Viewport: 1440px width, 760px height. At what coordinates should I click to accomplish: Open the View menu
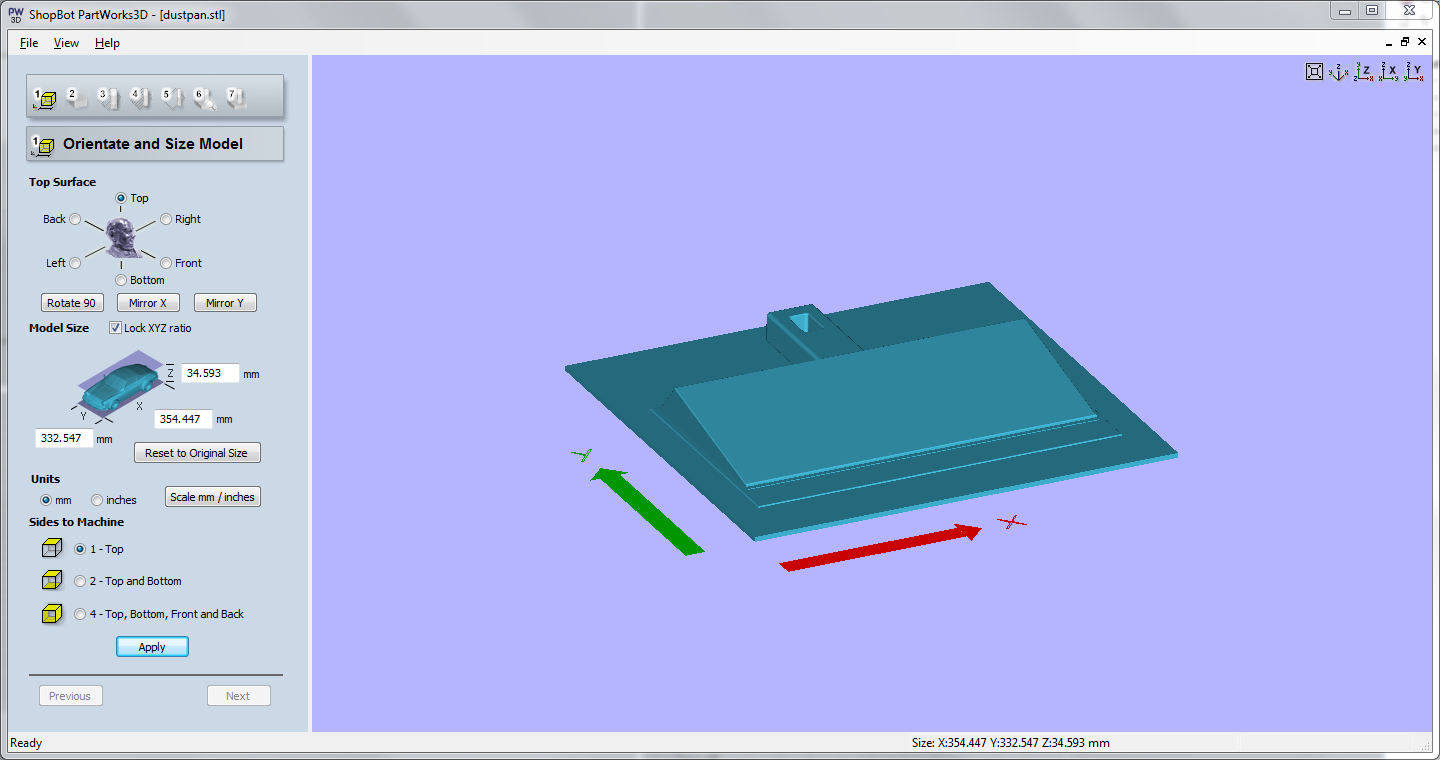click(x=66, y=43)
